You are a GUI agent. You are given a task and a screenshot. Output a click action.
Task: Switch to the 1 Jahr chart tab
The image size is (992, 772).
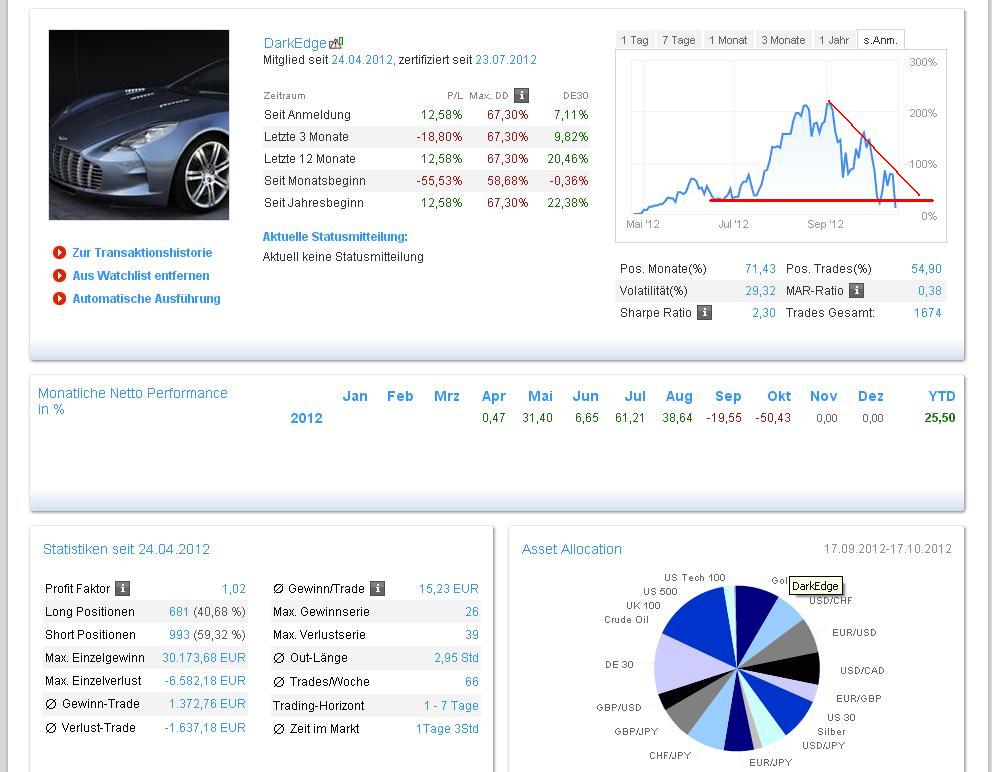click(x=833, y=40)
